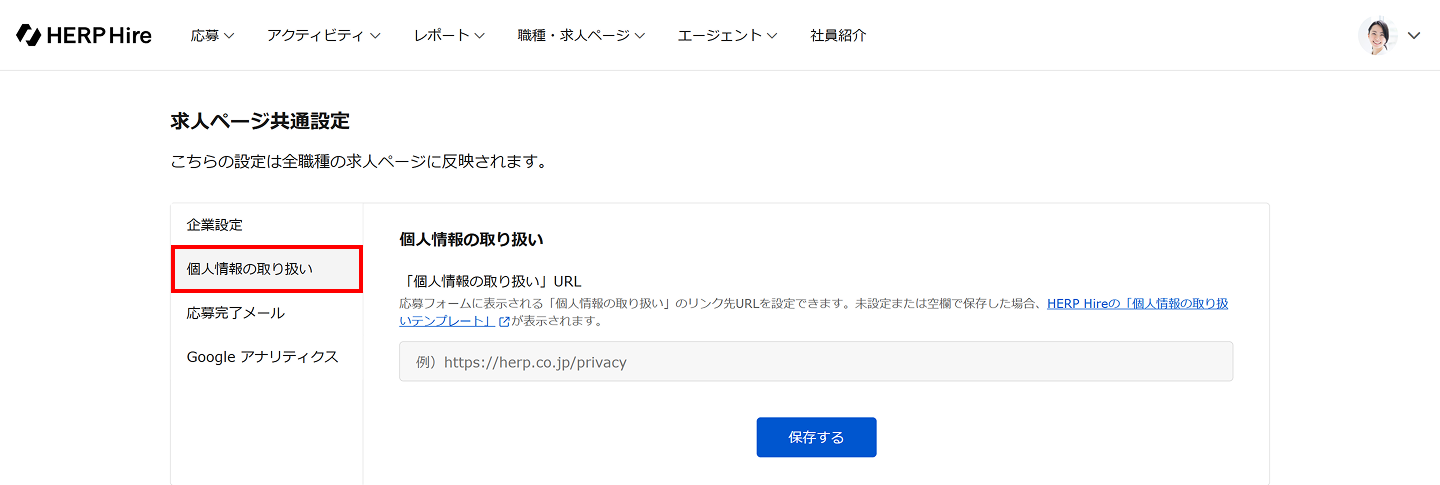Go to 社員紹介 page
This screenshot has height=485, width=1440.
point(838,35)
